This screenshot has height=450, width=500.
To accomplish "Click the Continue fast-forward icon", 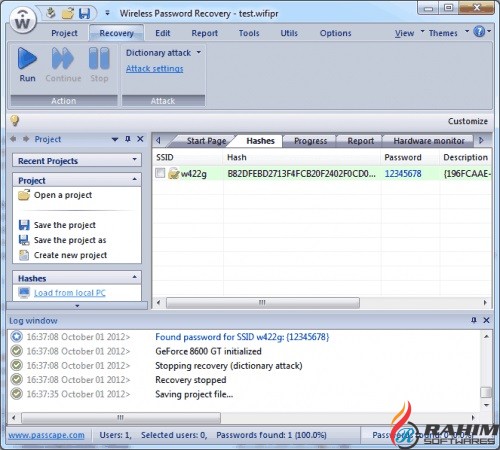I will 63,58.
